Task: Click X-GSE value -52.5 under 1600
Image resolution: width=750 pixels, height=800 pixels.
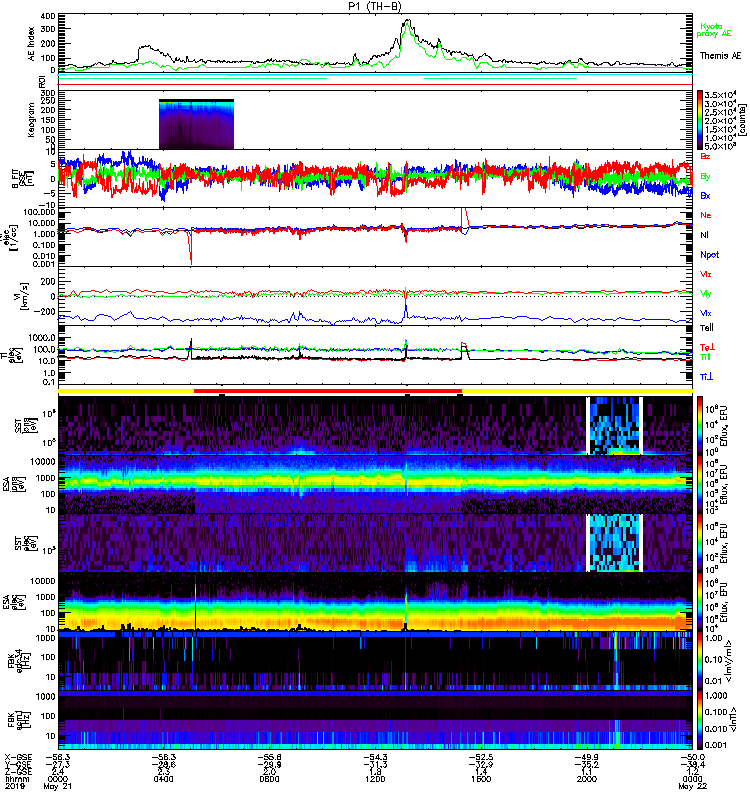Action: tap(481, 757)
